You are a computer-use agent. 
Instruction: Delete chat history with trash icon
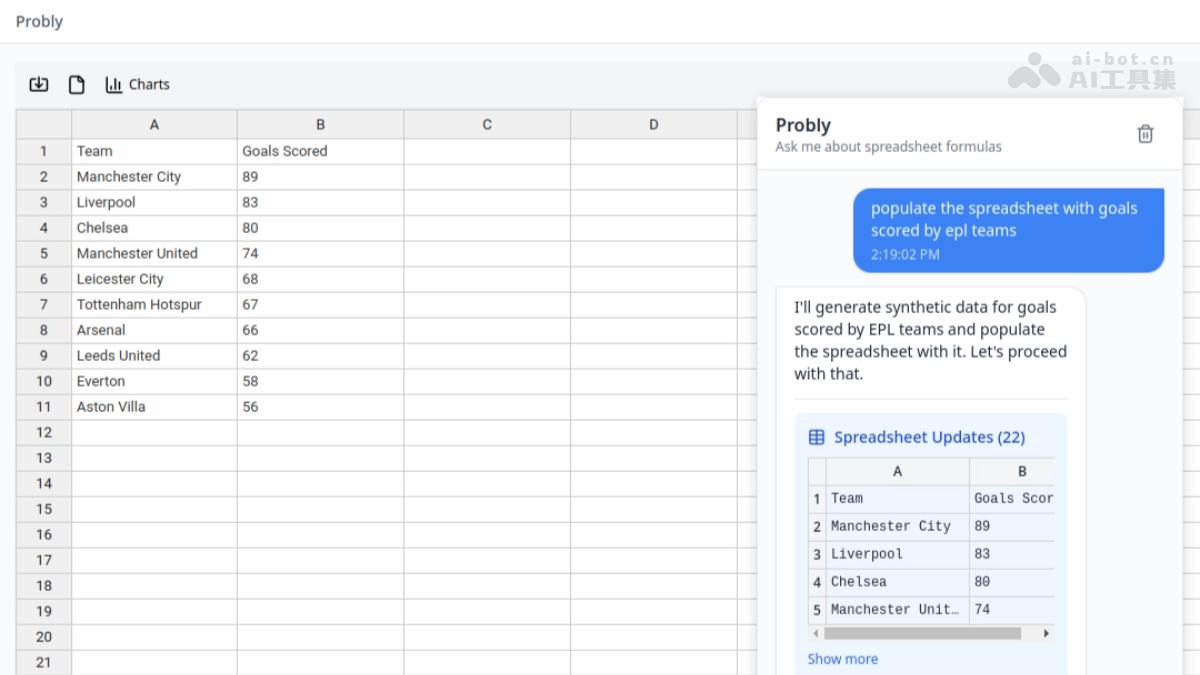point(1145,134)
